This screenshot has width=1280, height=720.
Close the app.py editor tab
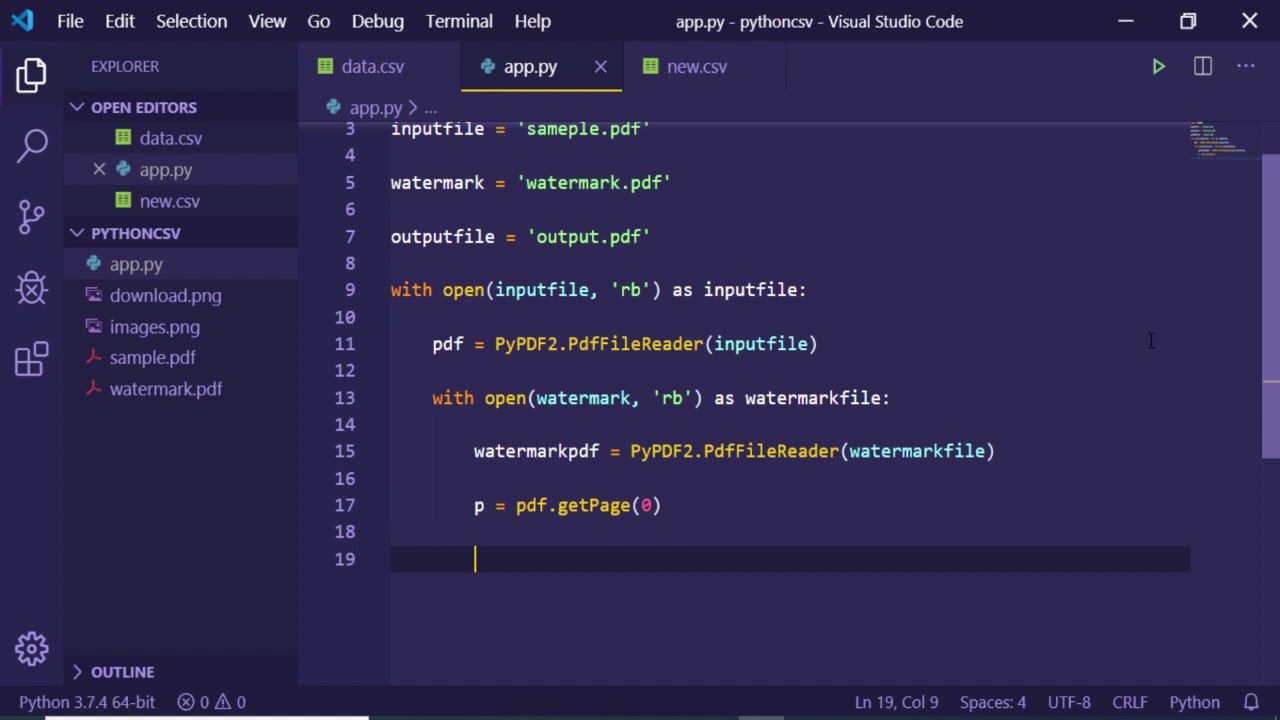(x=600, y=67)
